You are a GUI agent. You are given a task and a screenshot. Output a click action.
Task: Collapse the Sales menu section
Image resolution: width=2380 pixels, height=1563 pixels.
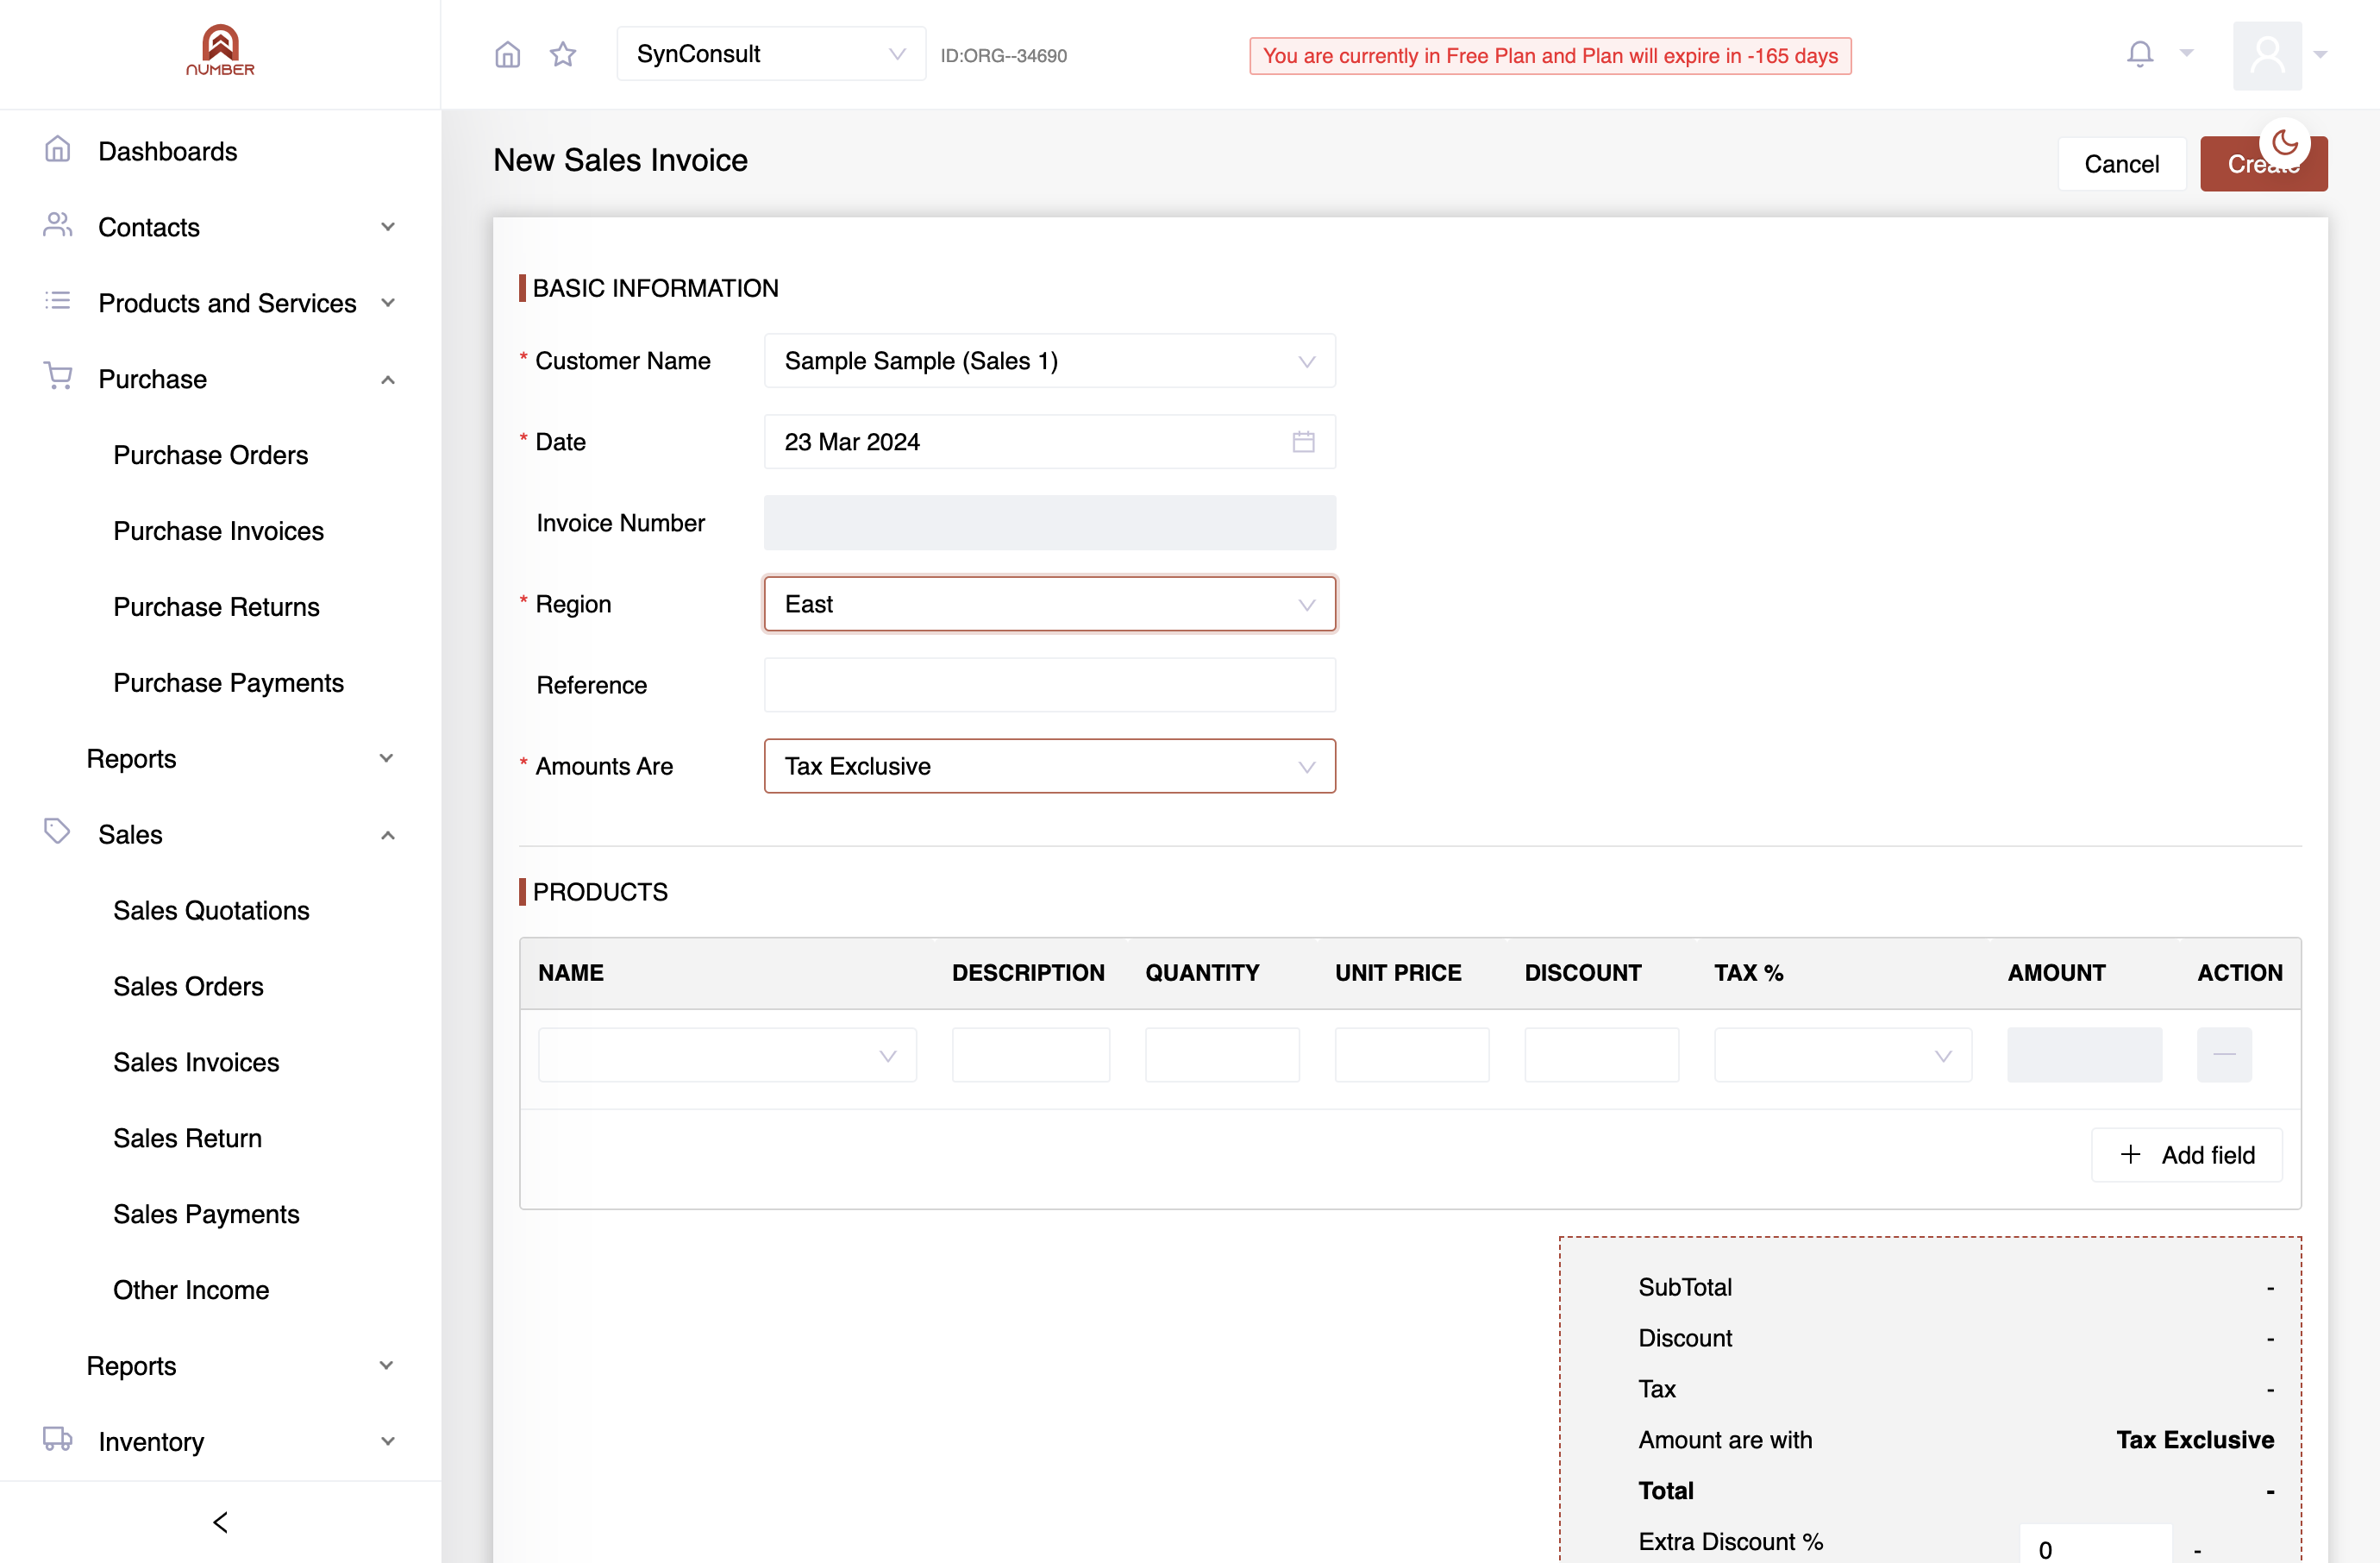pyautogui.click(x=220, y=834)
